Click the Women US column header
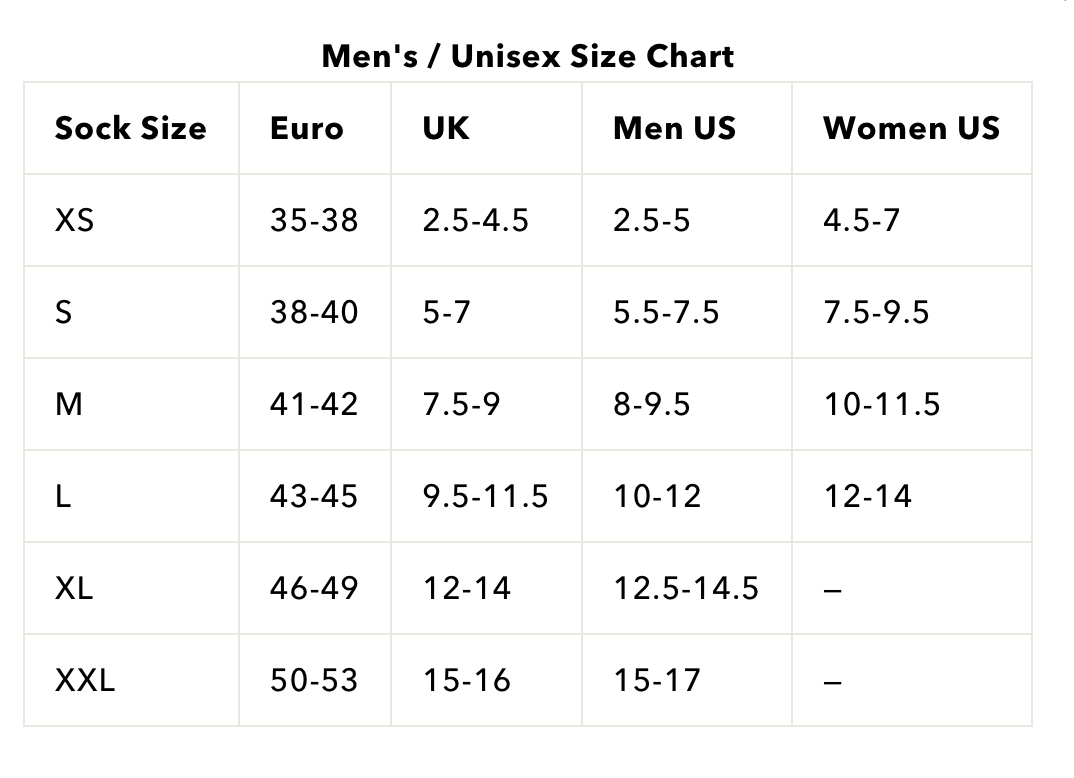 point(911,129)
